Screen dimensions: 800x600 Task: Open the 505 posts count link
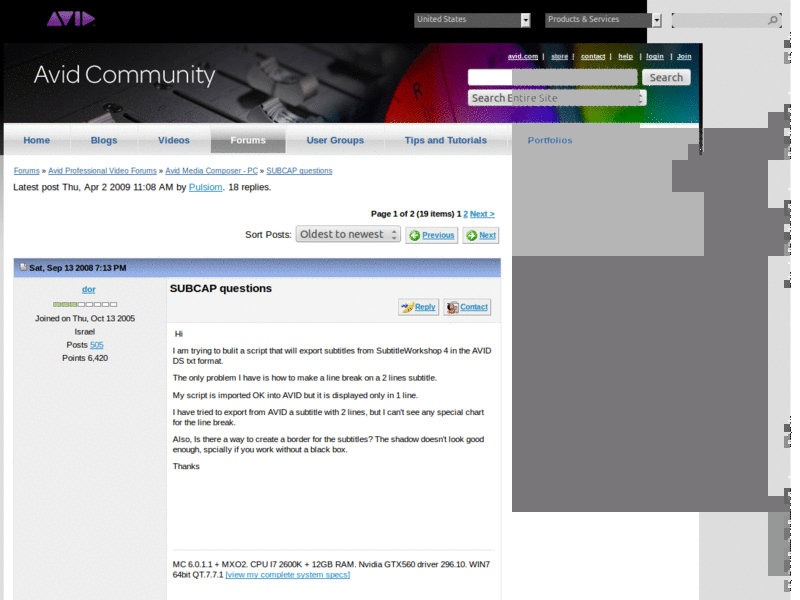coord(96,345)
